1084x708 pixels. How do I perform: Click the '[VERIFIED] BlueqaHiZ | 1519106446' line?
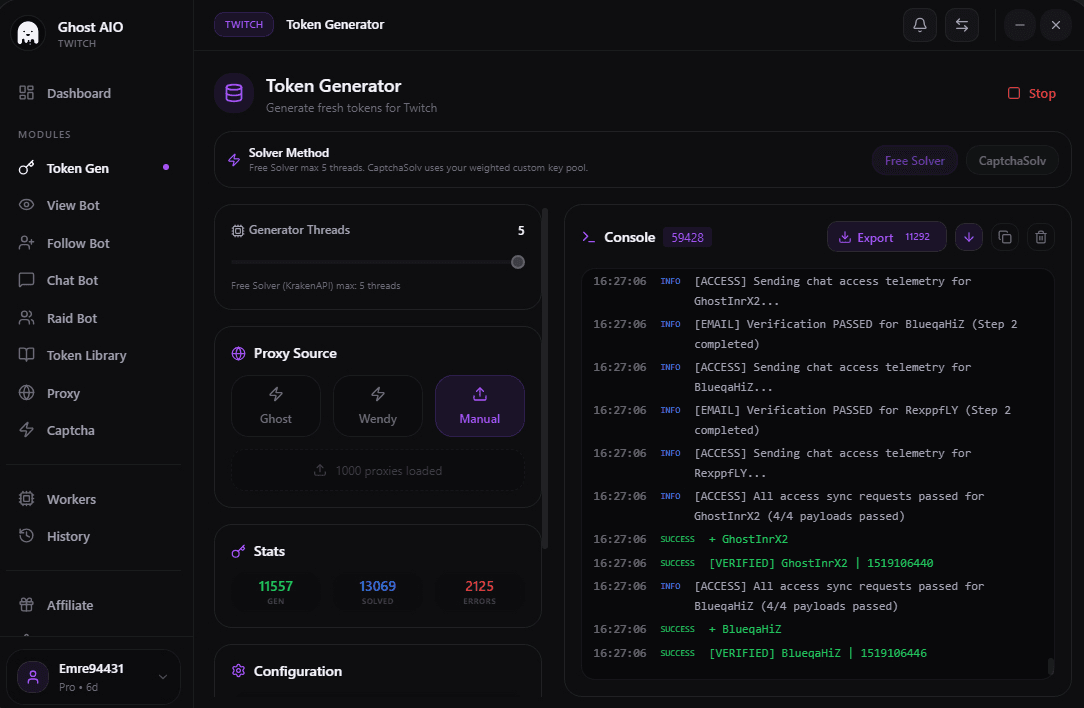pyautogui.click(x=818, y=653)
